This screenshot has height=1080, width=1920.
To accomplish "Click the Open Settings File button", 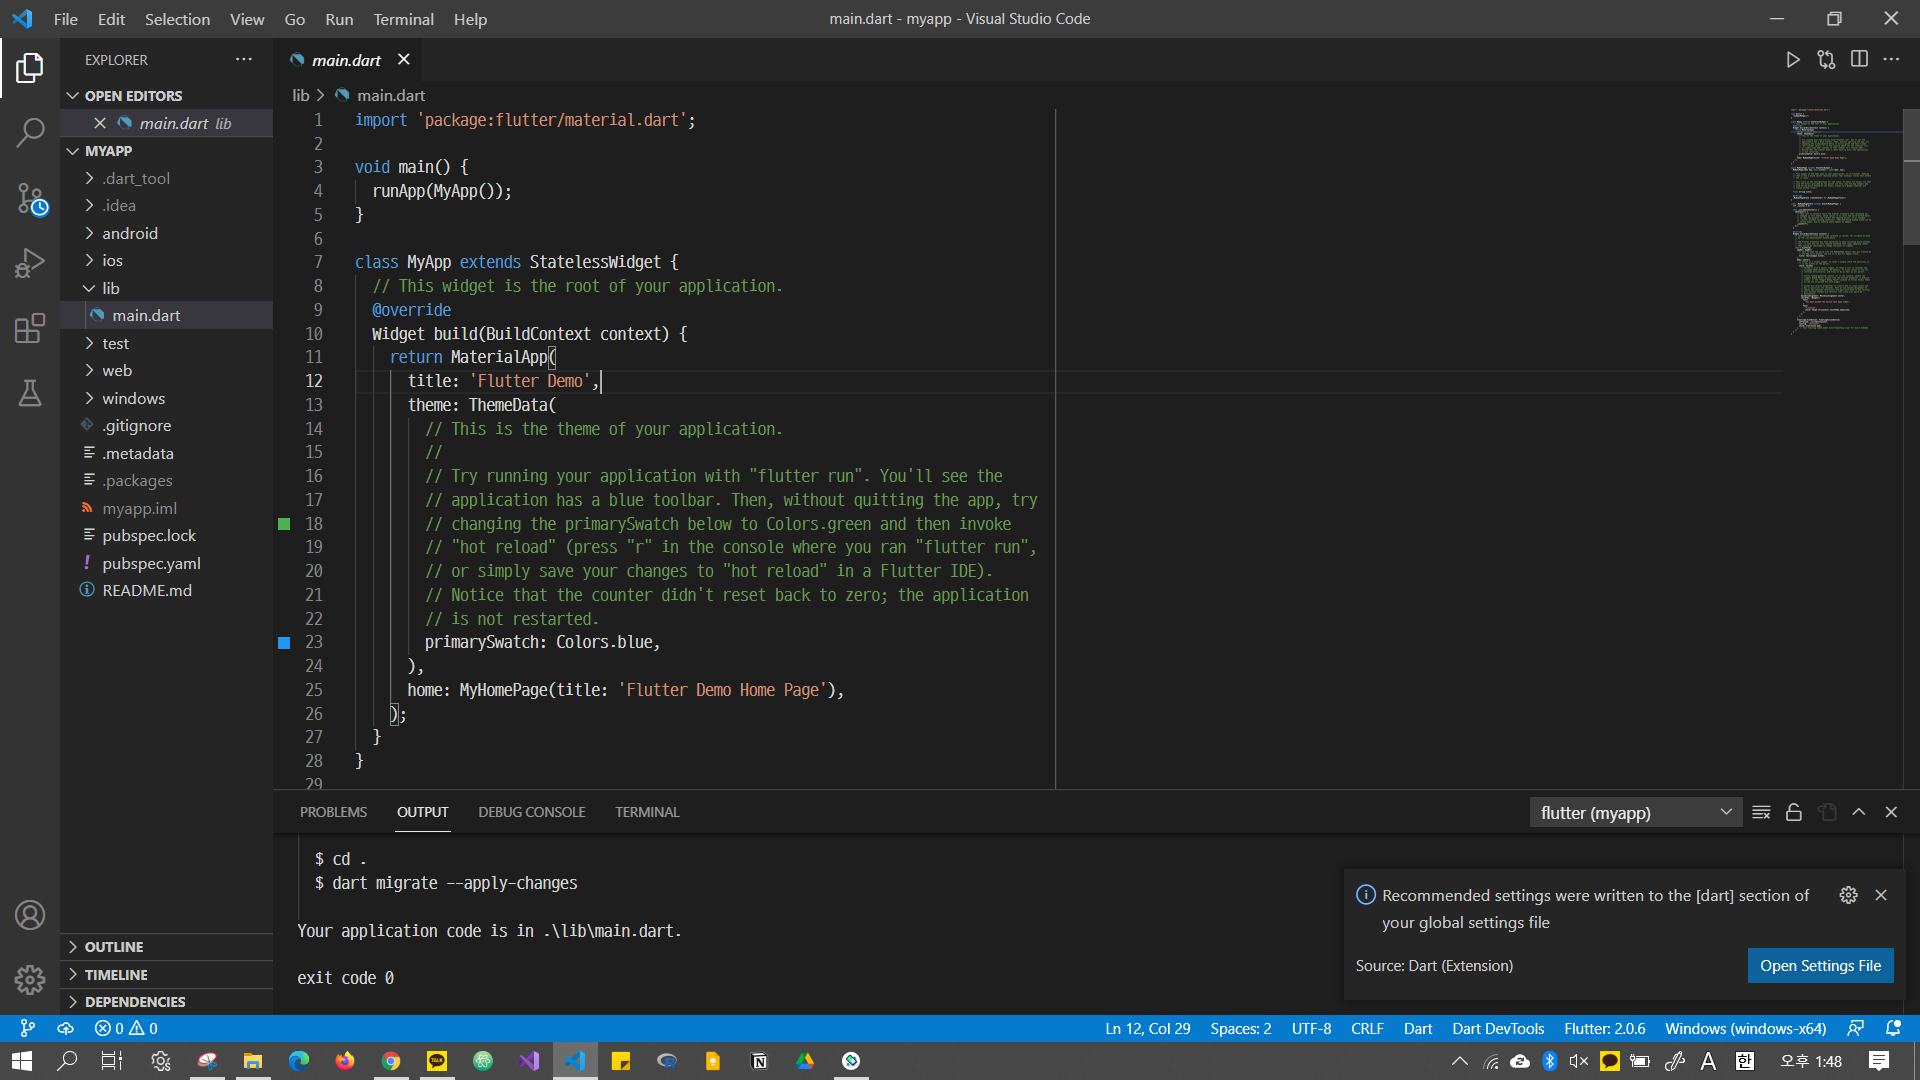I will coord(1820,966).
